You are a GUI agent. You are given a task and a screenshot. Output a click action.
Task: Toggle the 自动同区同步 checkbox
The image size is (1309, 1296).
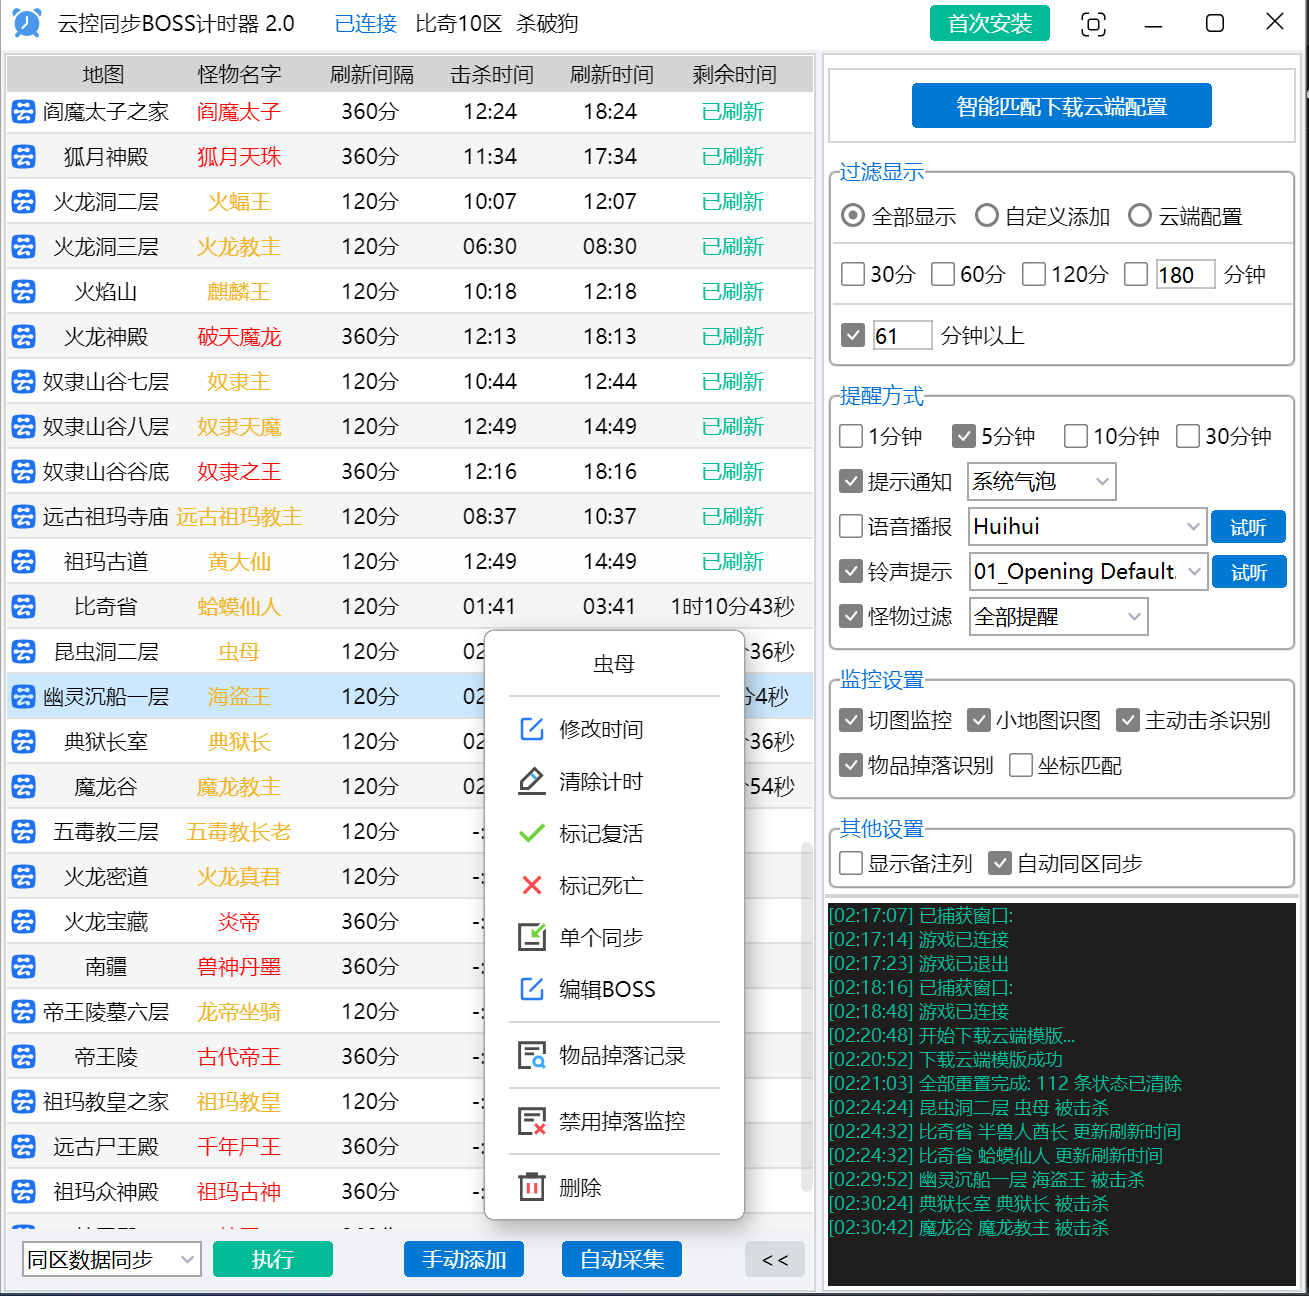tap(1000, 863)
